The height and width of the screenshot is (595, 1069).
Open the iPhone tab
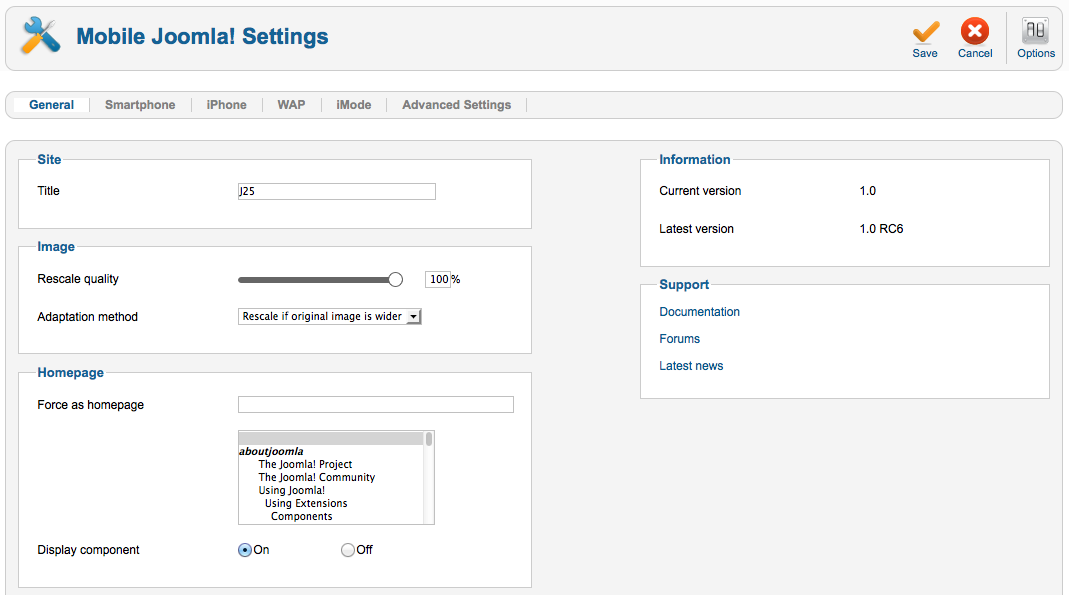(x=226, y=105)
